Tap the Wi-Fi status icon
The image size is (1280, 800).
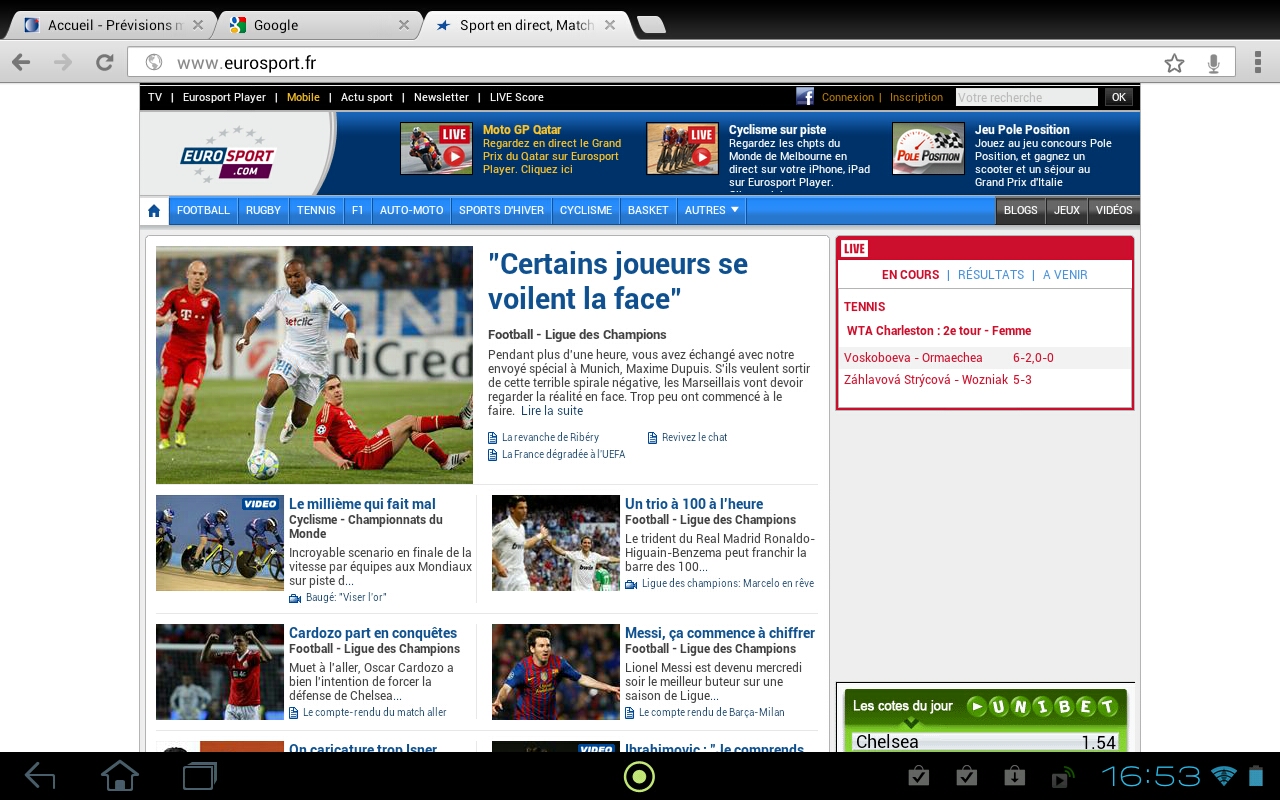pyautogui.click(x=1223, y=776)
